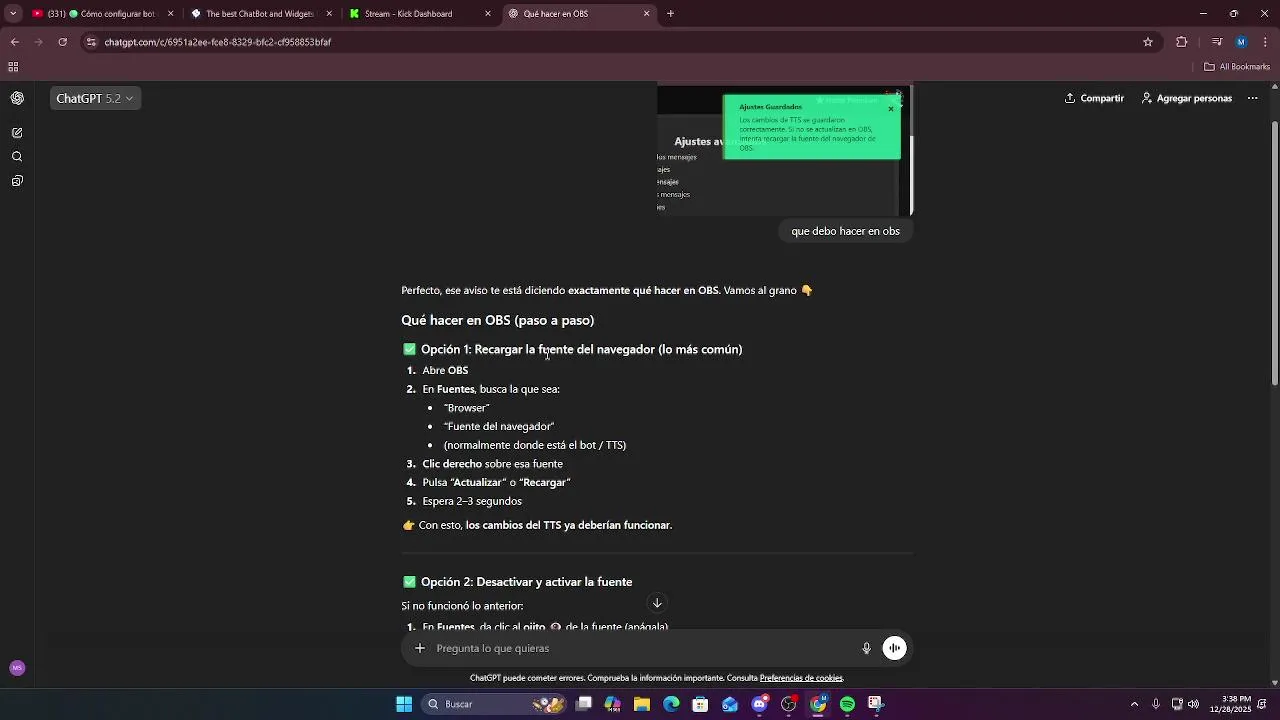
Task: Open the All Bookmarks folder
Action: click(x=1237, y=67)
